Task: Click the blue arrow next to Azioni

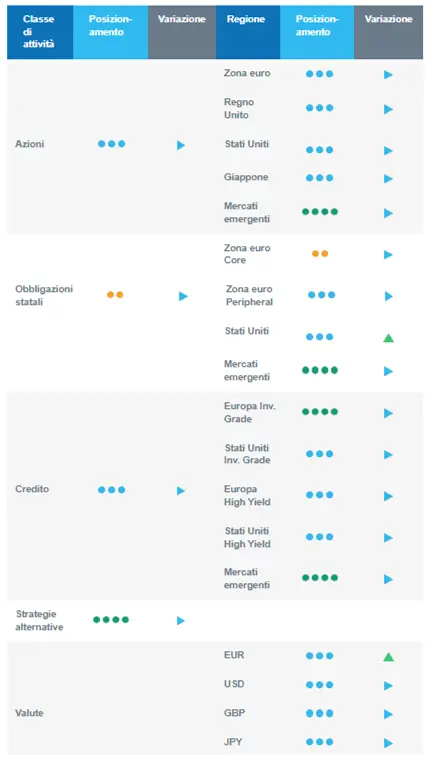Action: [x=181, y=145]
